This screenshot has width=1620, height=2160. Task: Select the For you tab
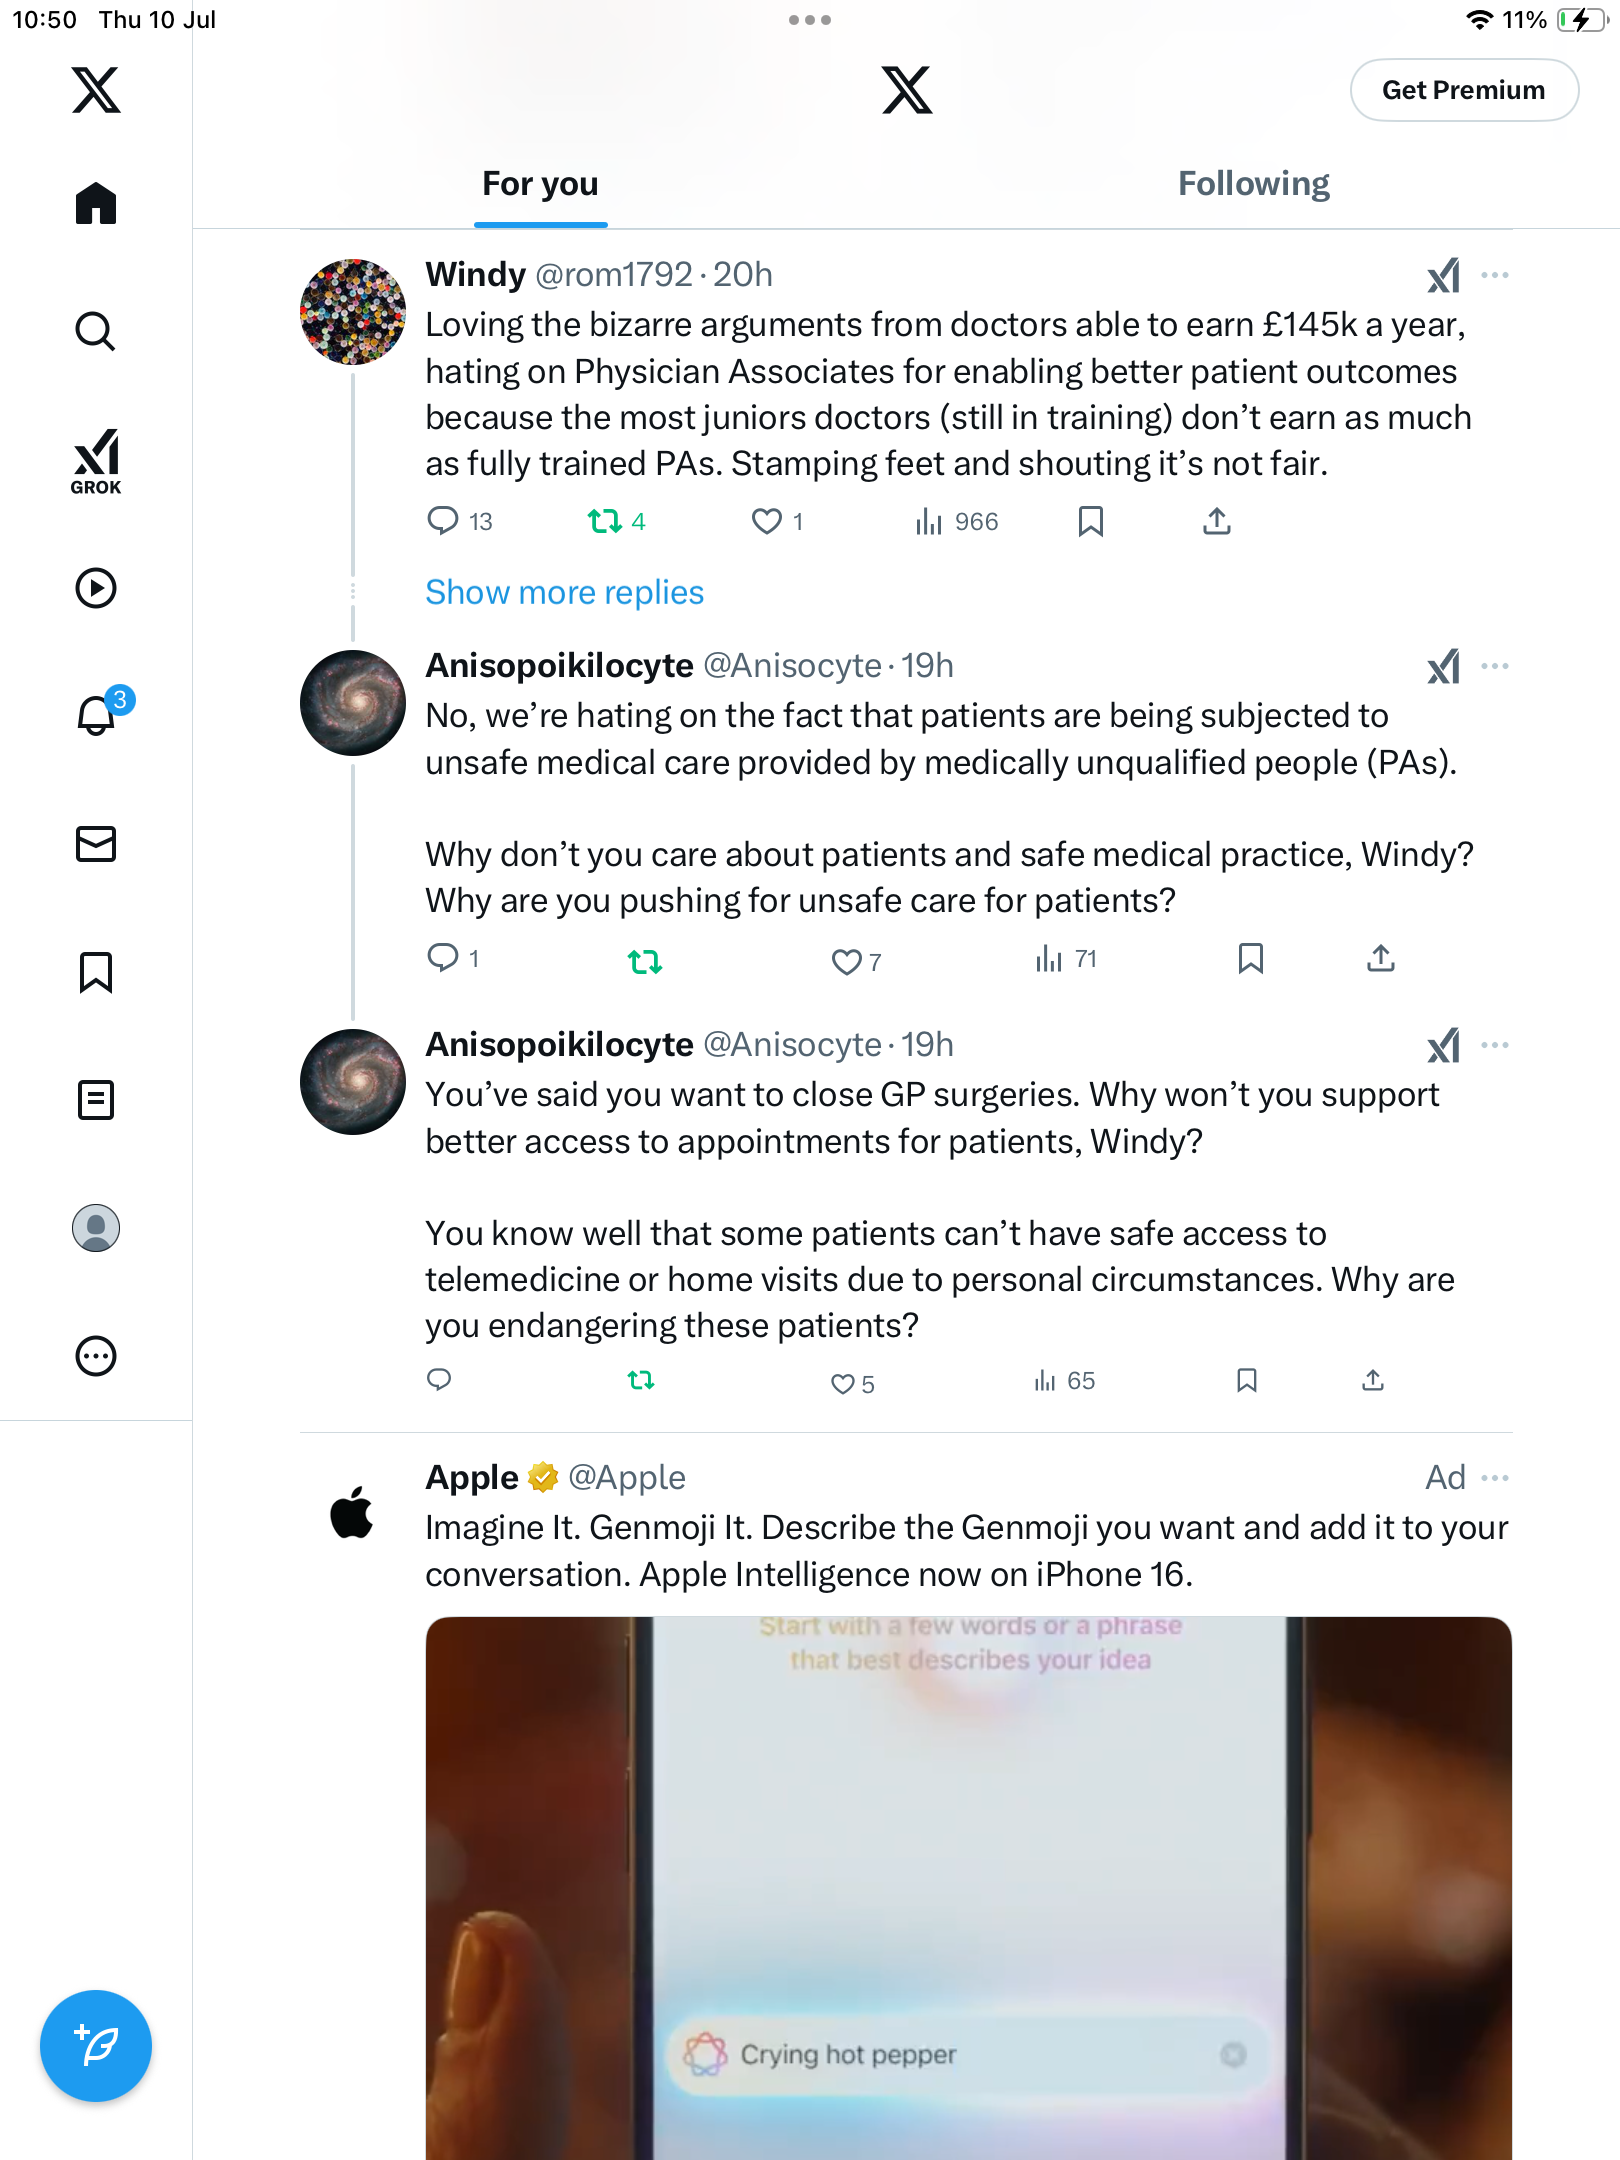[x=540, y=184]
